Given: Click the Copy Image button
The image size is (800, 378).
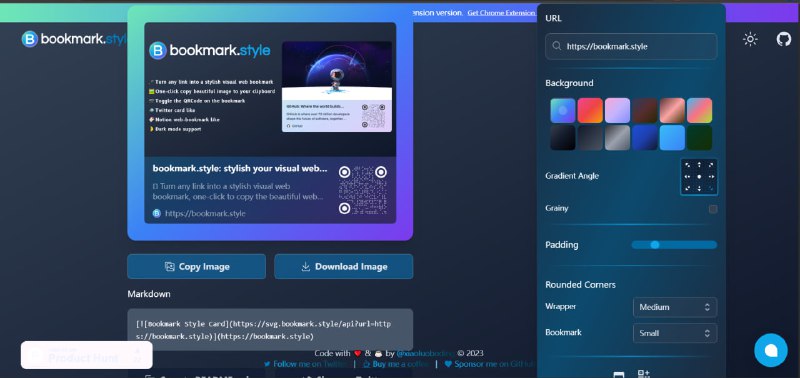Looking at the screenshot, I should click(196, 266).
